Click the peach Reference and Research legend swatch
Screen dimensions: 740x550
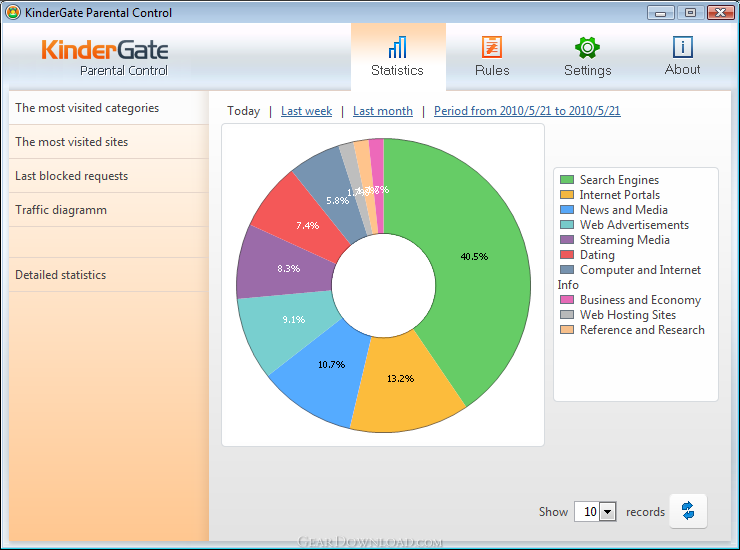(567, 330)
